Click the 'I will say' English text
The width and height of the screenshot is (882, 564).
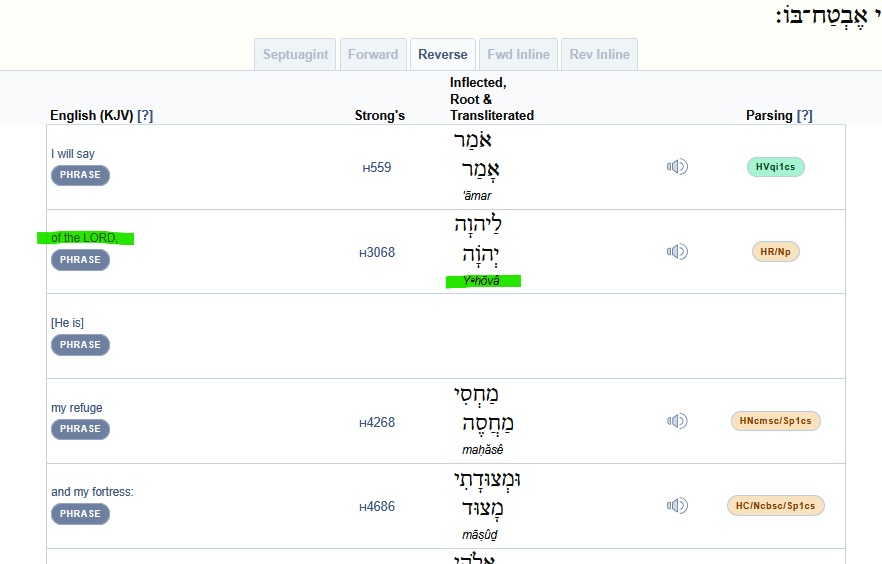tap(73, 154)
